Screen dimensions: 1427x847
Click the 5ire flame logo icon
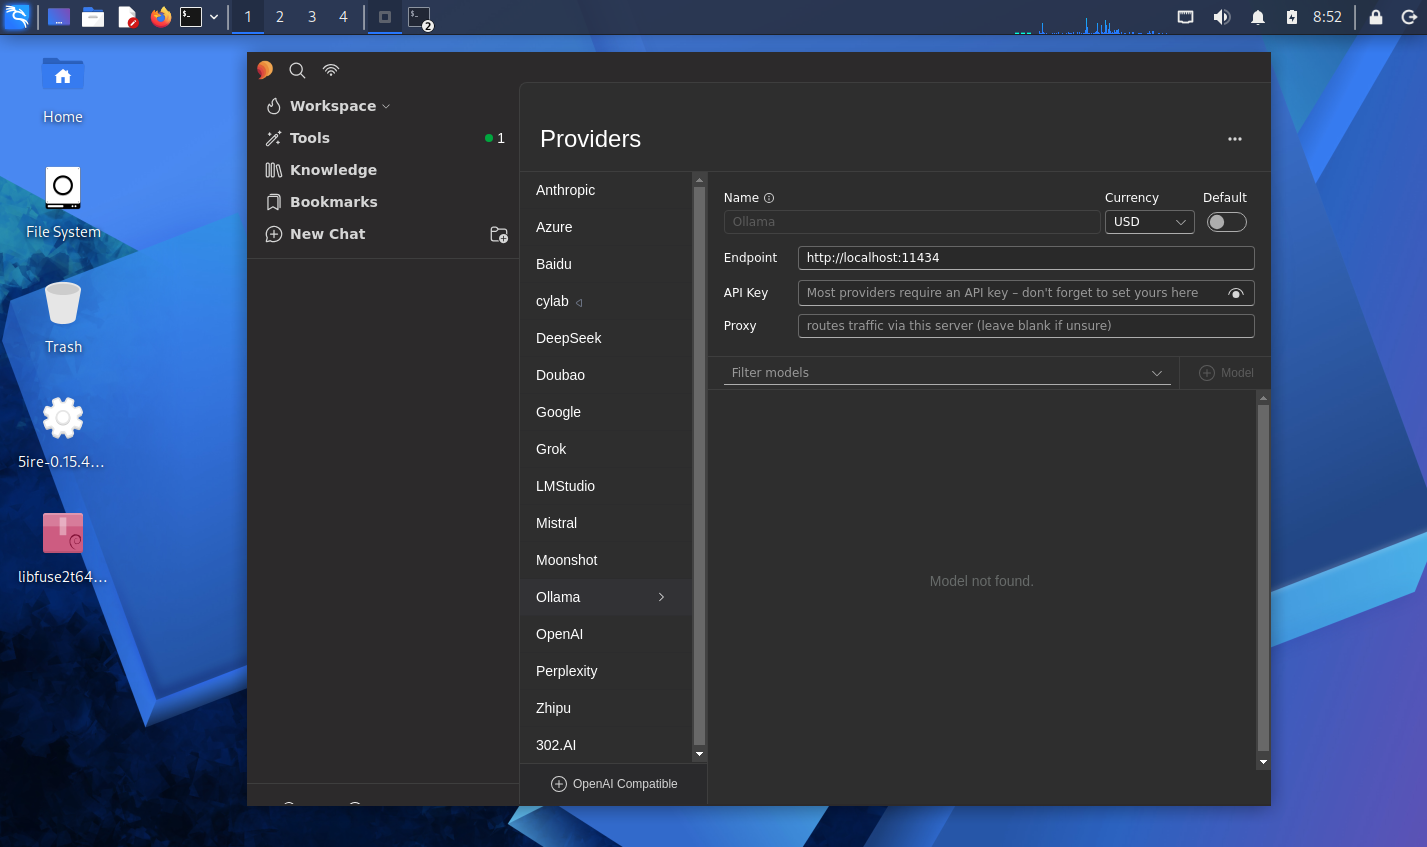(265, 70)
